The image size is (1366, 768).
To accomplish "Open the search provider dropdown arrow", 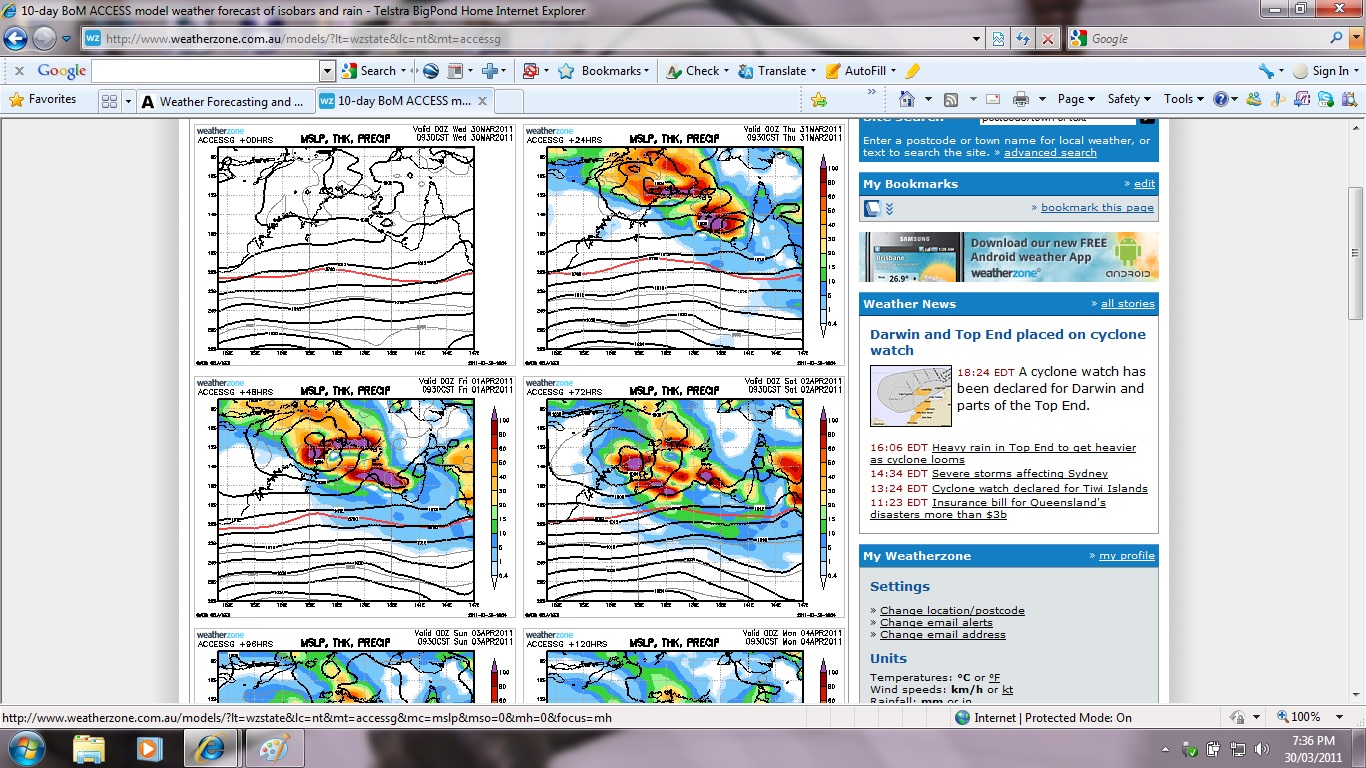I will 1354,39.
